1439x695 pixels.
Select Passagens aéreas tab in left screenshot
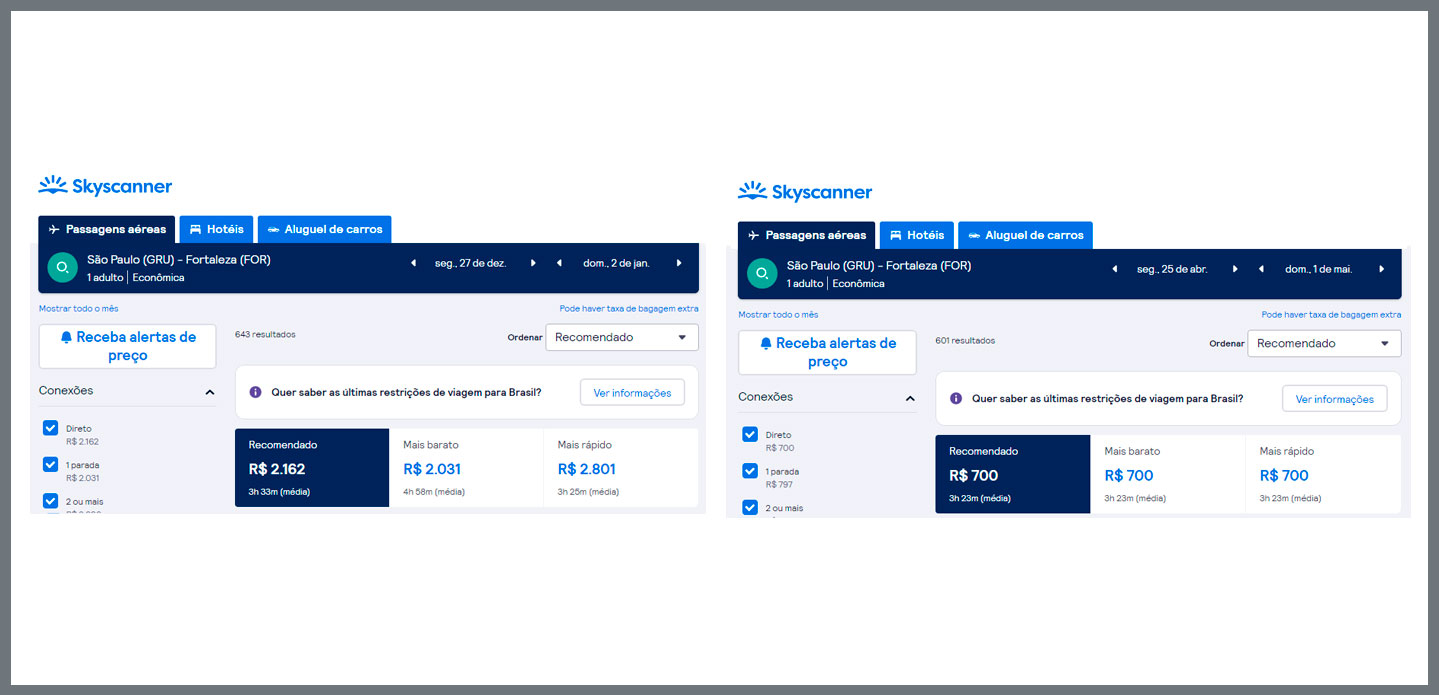point(107,229)
